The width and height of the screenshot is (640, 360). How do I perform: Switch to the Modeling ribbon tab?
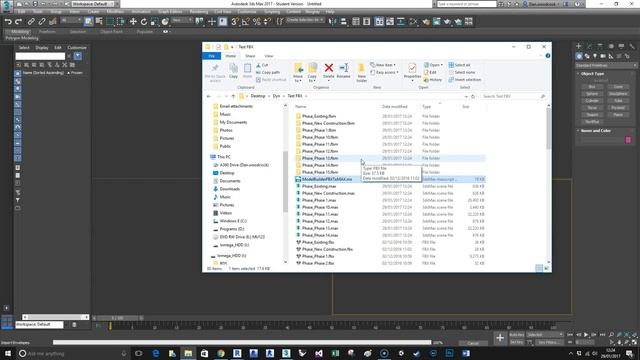pyautogui.click(x=20, y=31)
